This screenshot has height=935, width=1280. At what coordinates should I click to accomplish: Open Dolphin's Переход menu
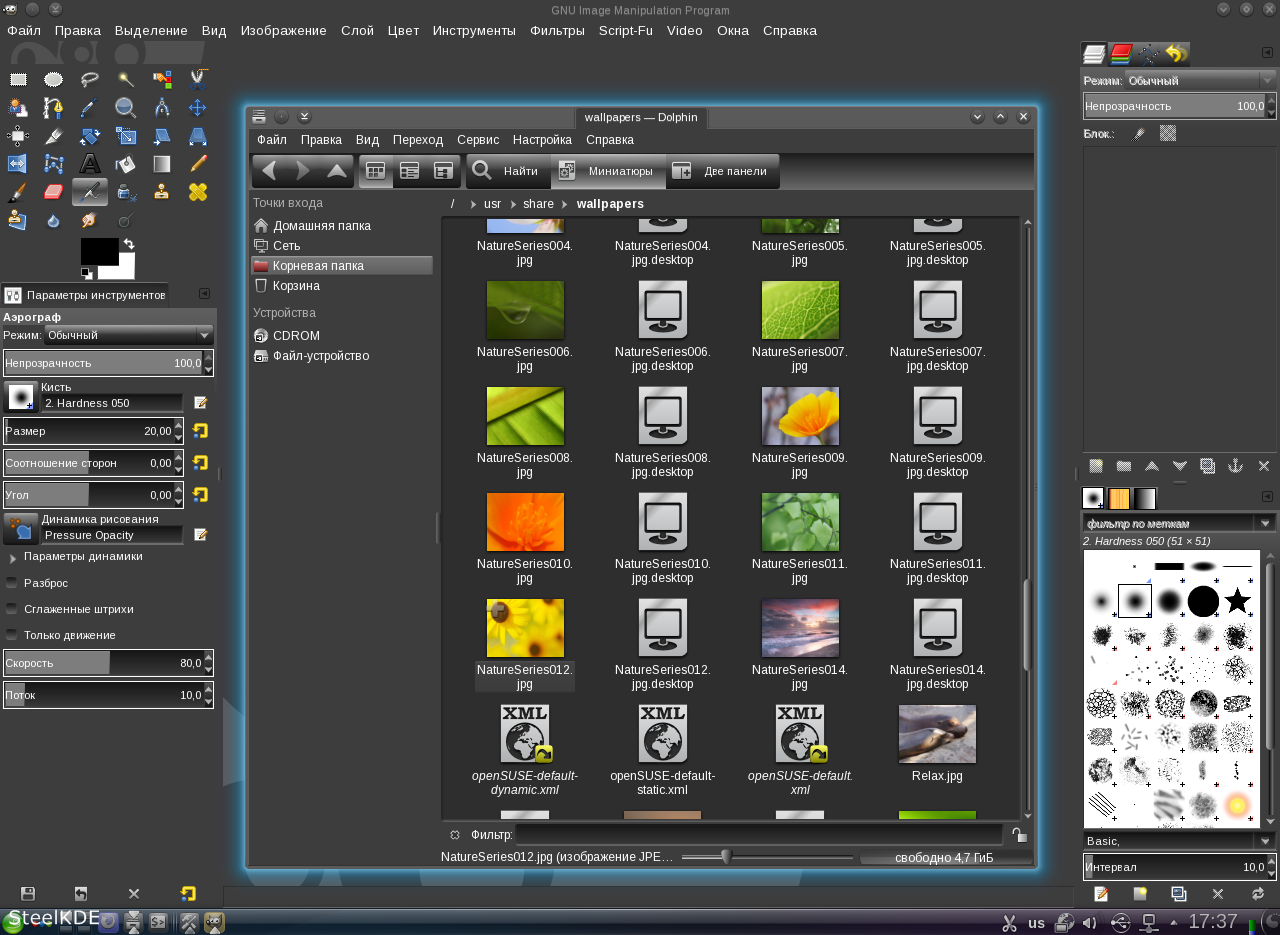coord(417,140)
